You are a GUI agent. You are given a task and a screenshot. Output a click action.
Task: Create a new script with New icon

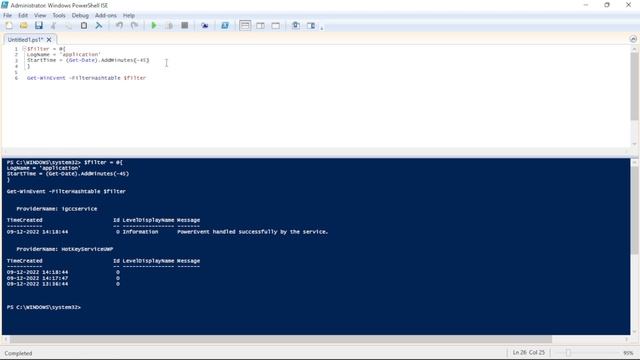[9, 25]
